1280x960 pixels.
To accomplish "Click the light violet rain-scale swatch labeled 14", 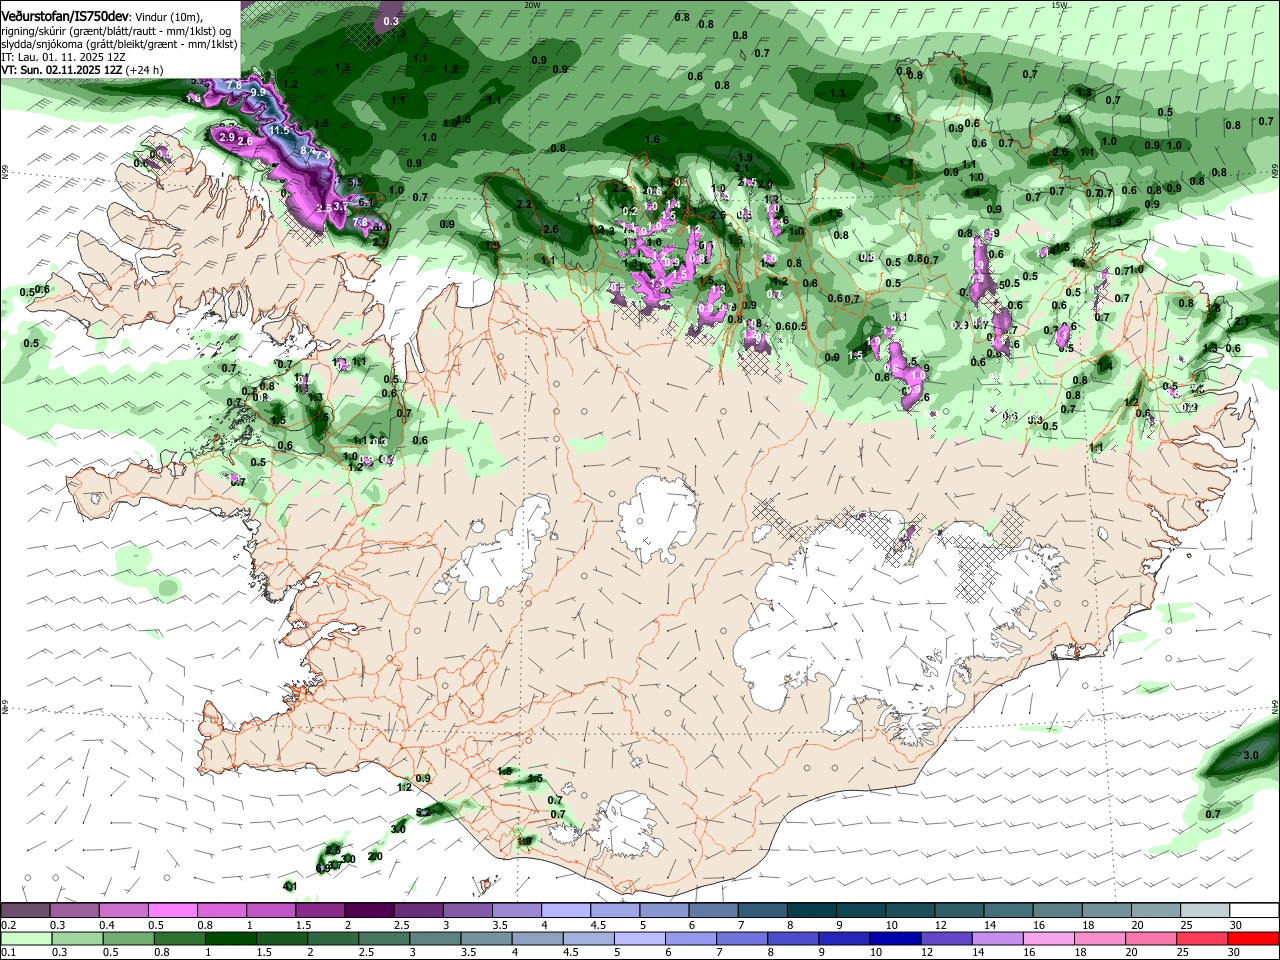I will tap(997, 938).
